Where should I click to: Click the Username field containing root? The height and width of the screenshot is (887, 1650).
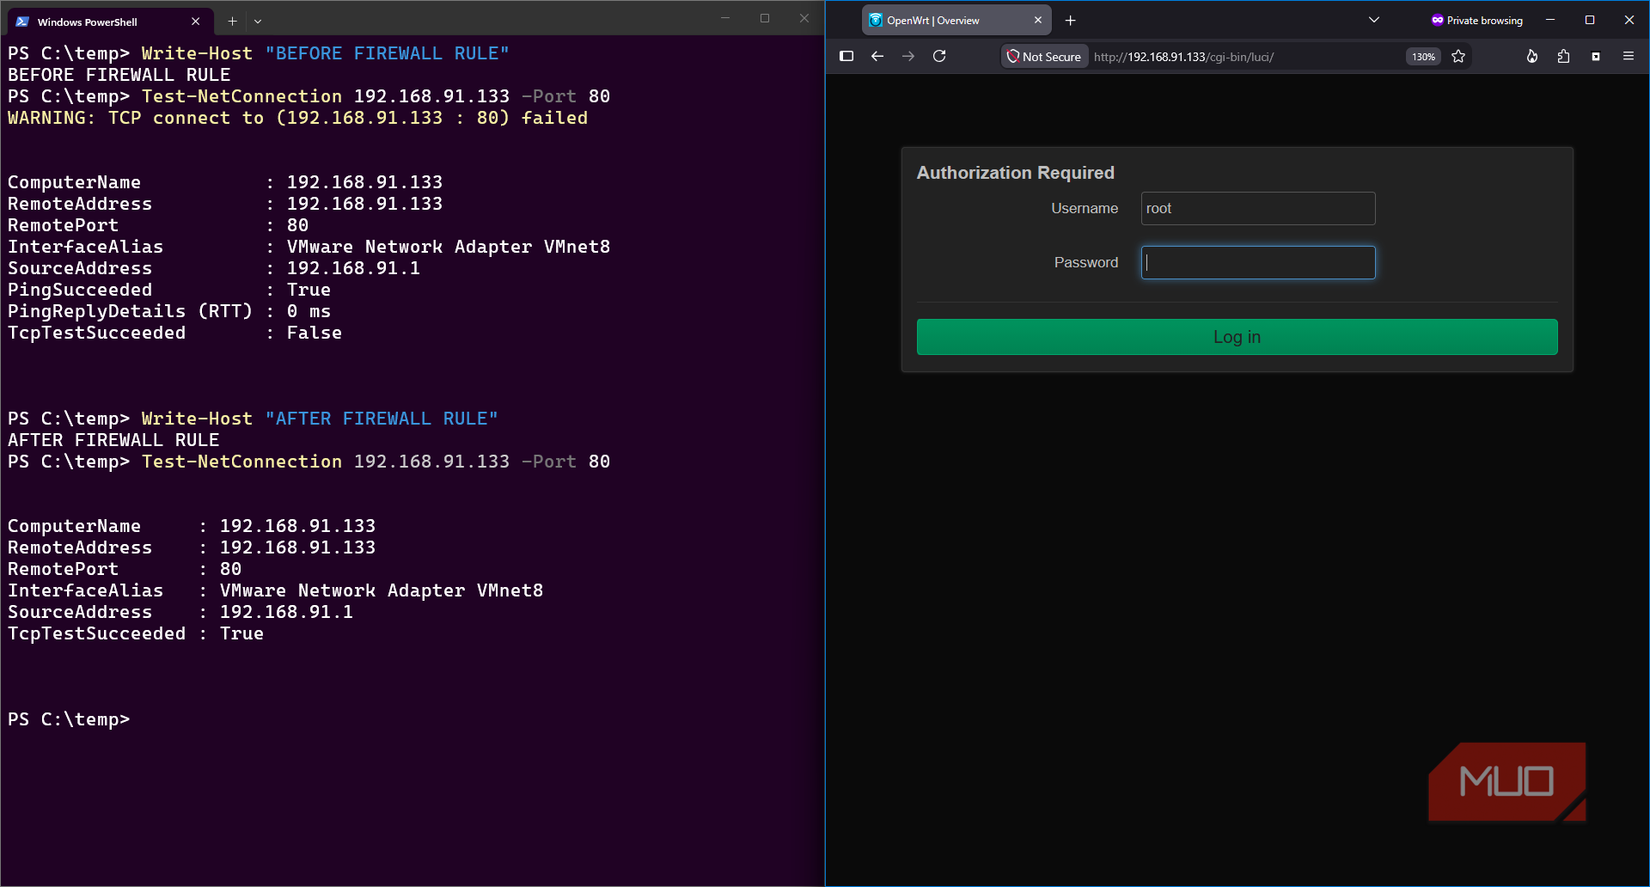coord(1258,208)
